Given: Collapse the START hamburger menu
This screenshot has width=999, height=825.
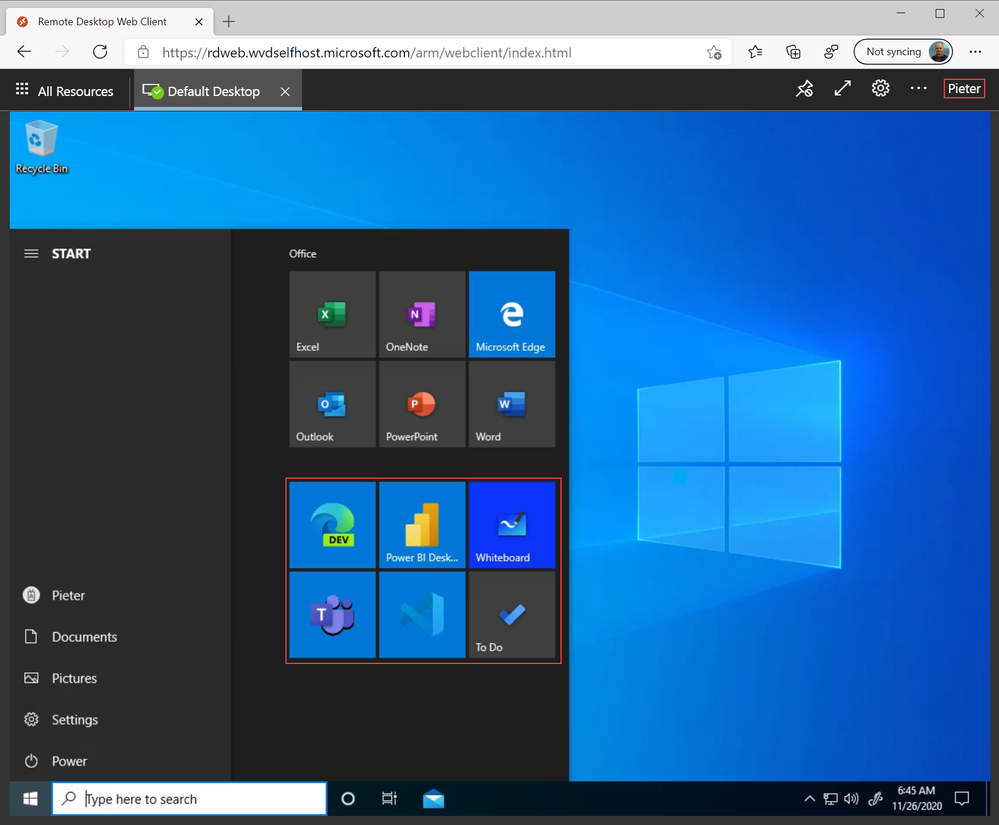Looking at the screenshot, I should [31, 254].
